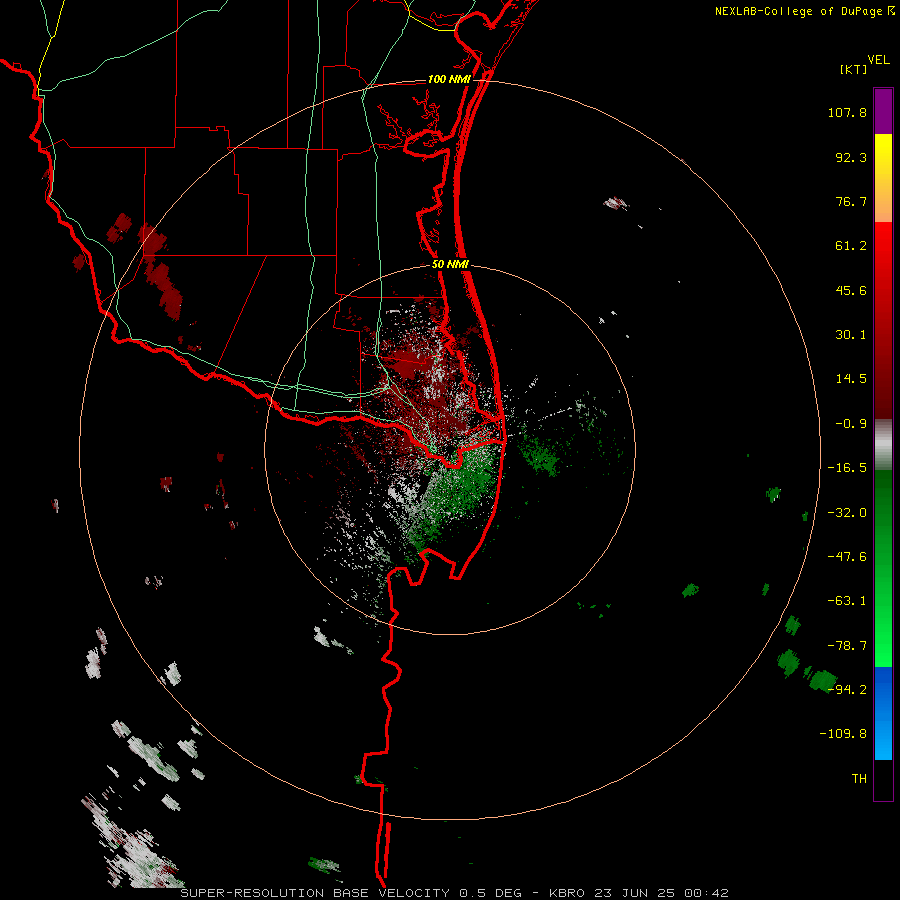Click the -47.6 legend value
Screen dimensions: 900x900
point(847,557)
